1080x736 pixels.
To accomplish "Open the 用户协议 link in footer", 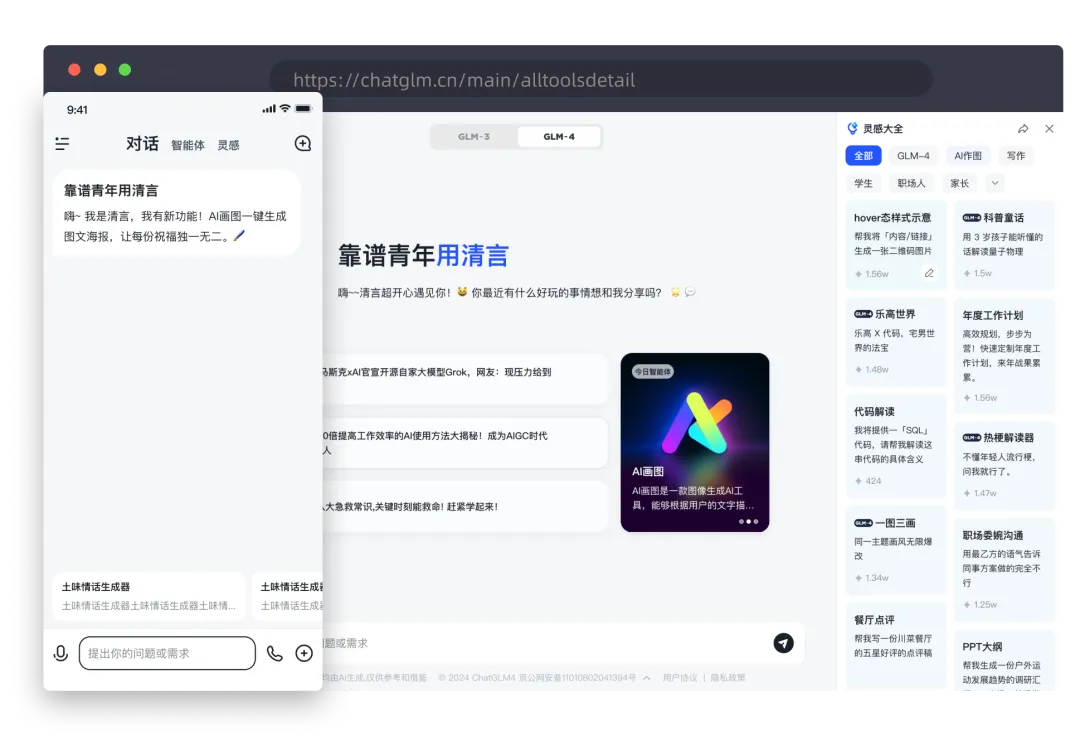I will 680,678.
